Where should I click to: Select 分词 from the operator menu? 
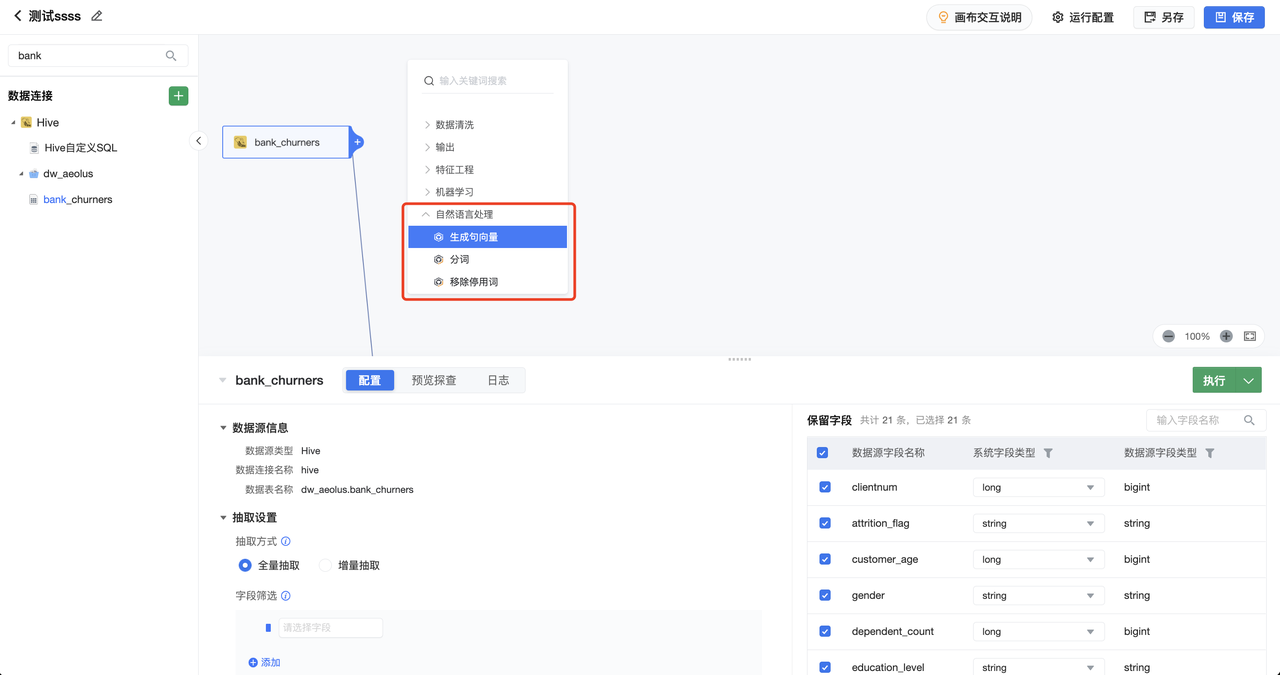pyautogui.click(x=459, y=259)
